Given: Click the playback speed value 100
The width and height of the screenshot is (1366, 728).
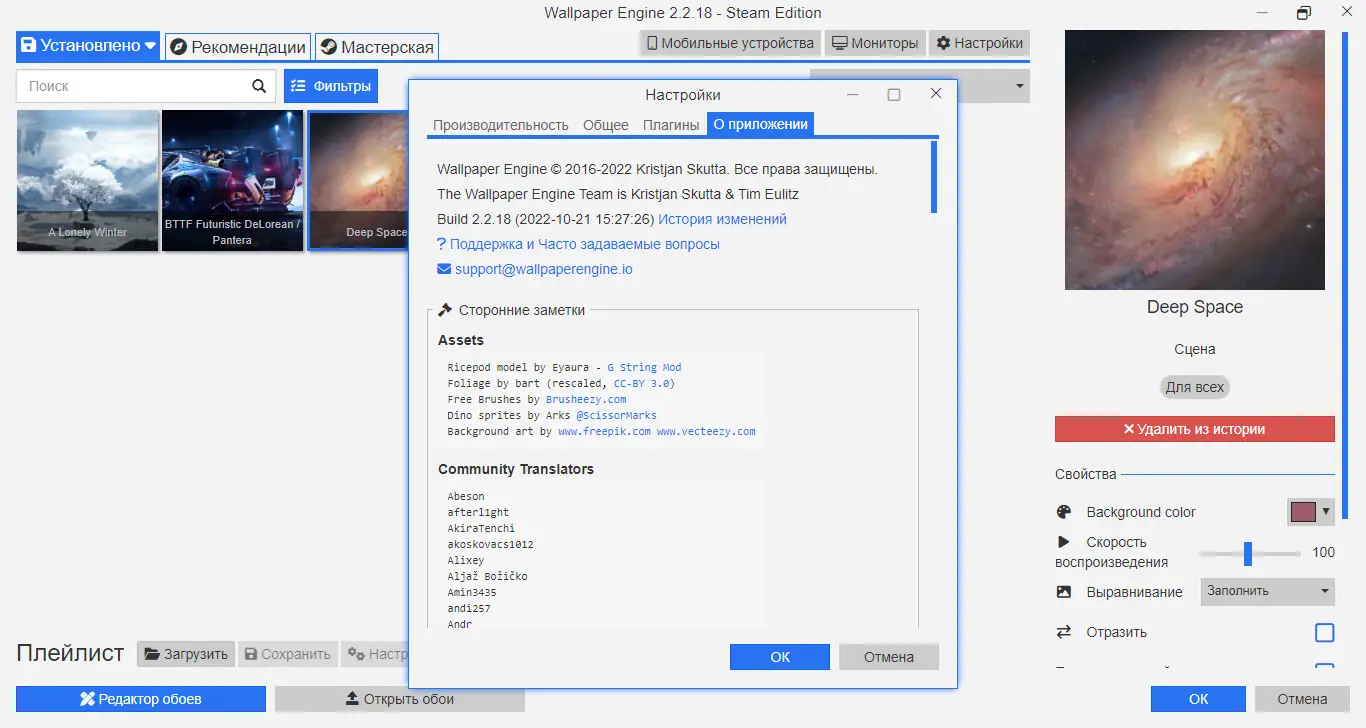Looking at the screenshot, I should click(x=1323, y=552).
